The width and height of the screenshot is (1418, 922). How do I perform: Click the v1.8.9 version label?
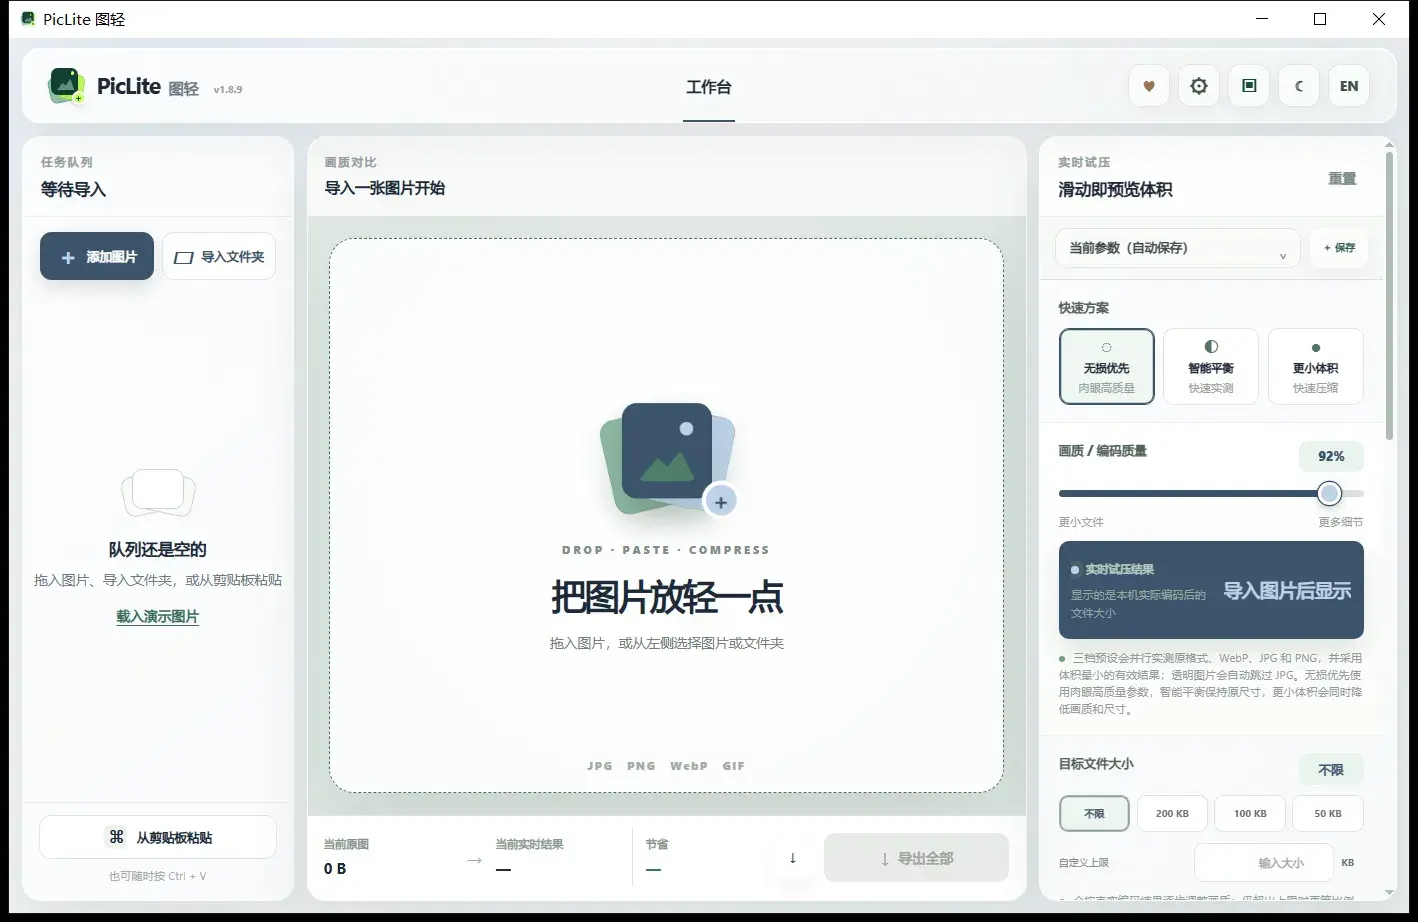pos(228,89)
